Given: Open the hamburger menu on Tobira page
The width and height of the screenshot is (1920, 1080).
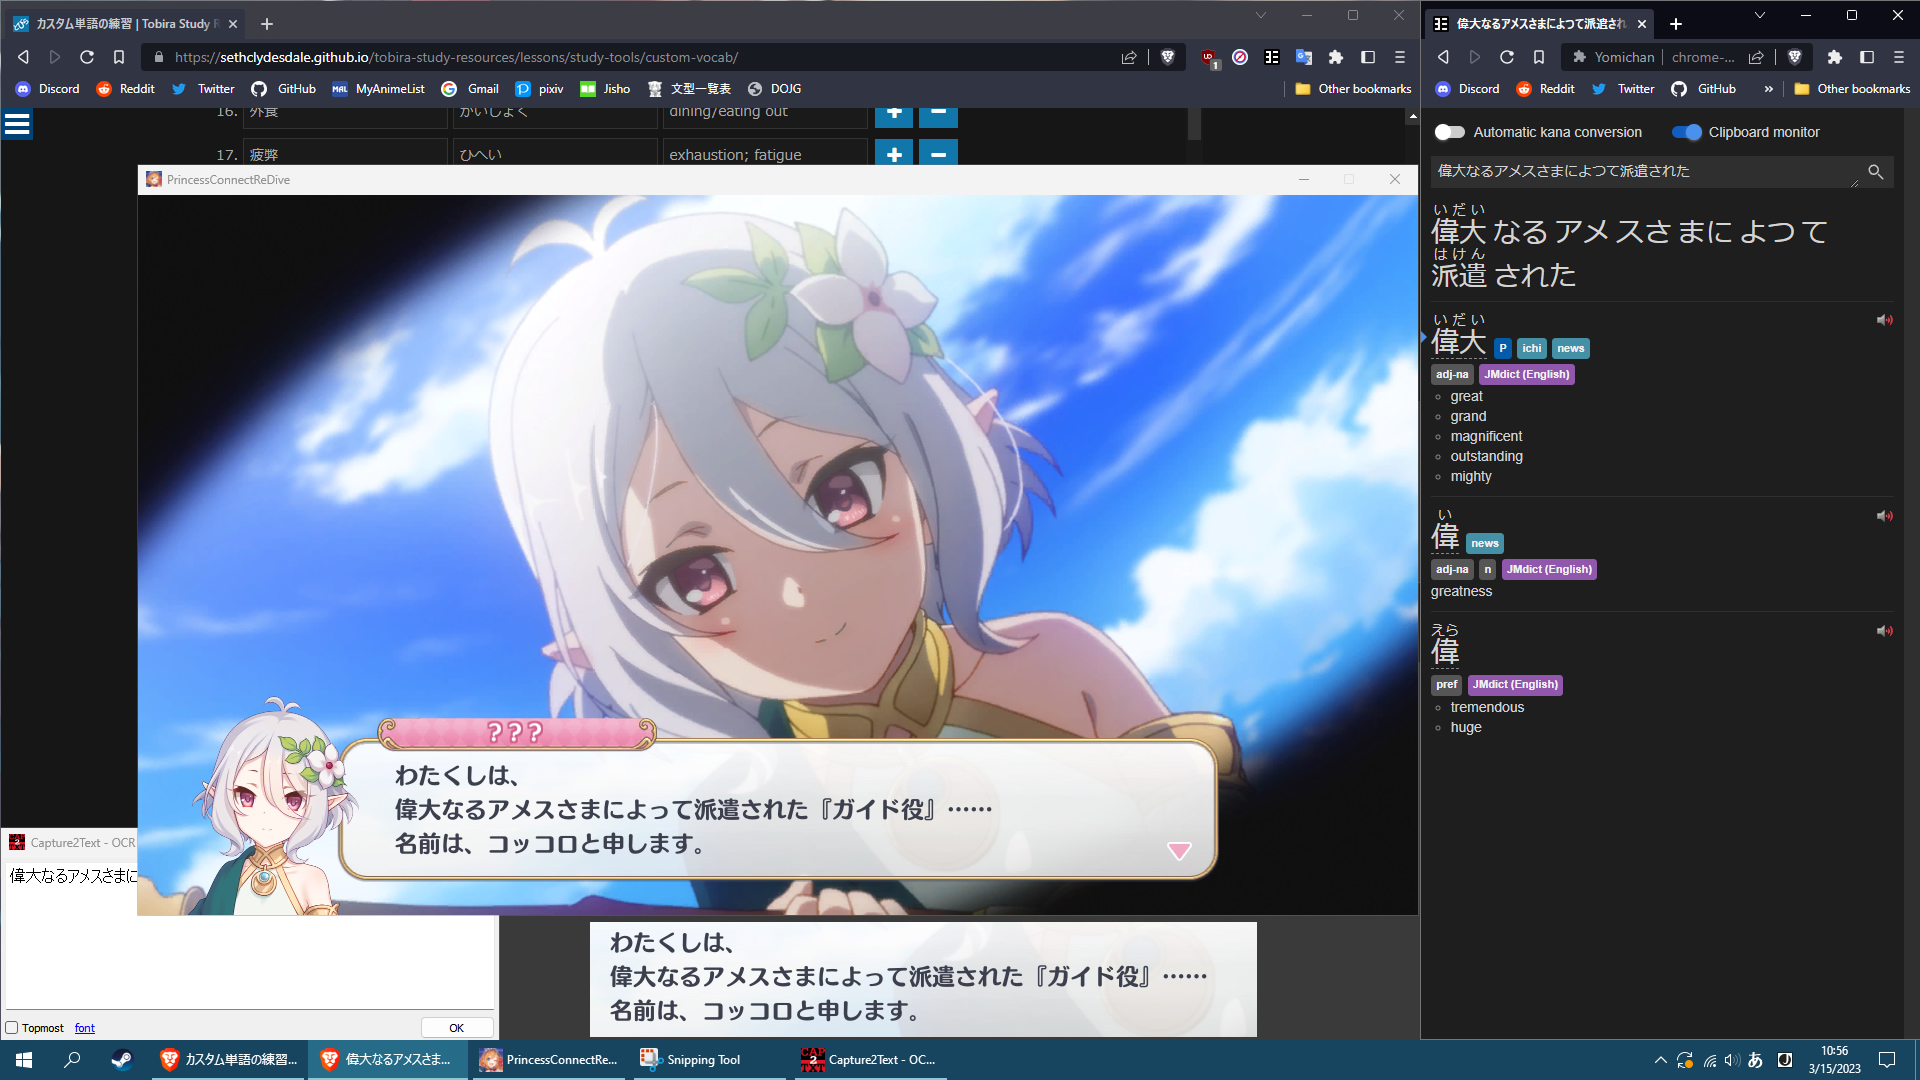Looking at the screenshot, I should [17, 125].
